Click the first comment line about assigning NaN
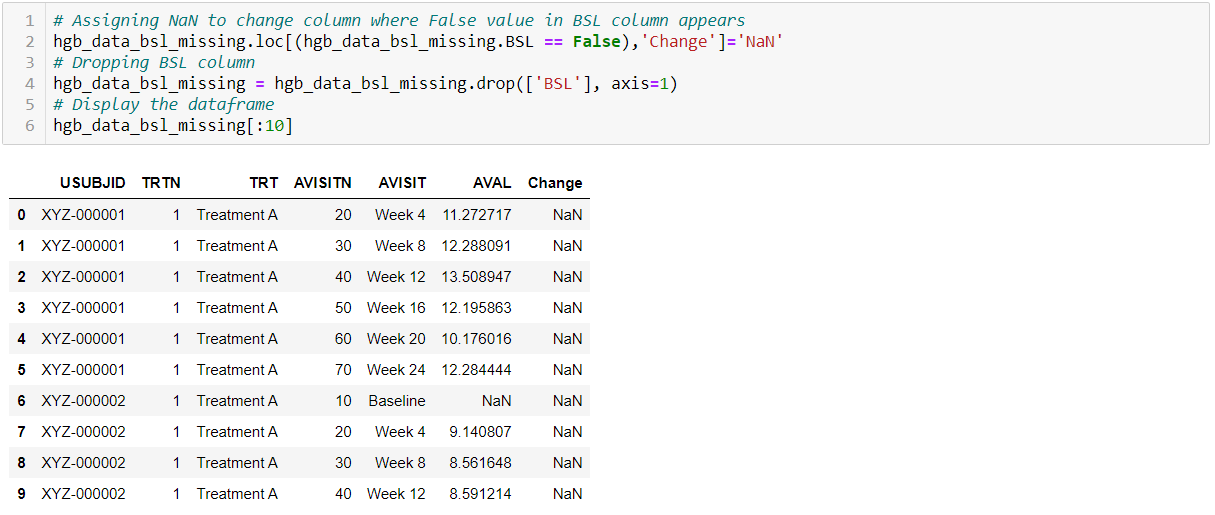 point(399,21)
